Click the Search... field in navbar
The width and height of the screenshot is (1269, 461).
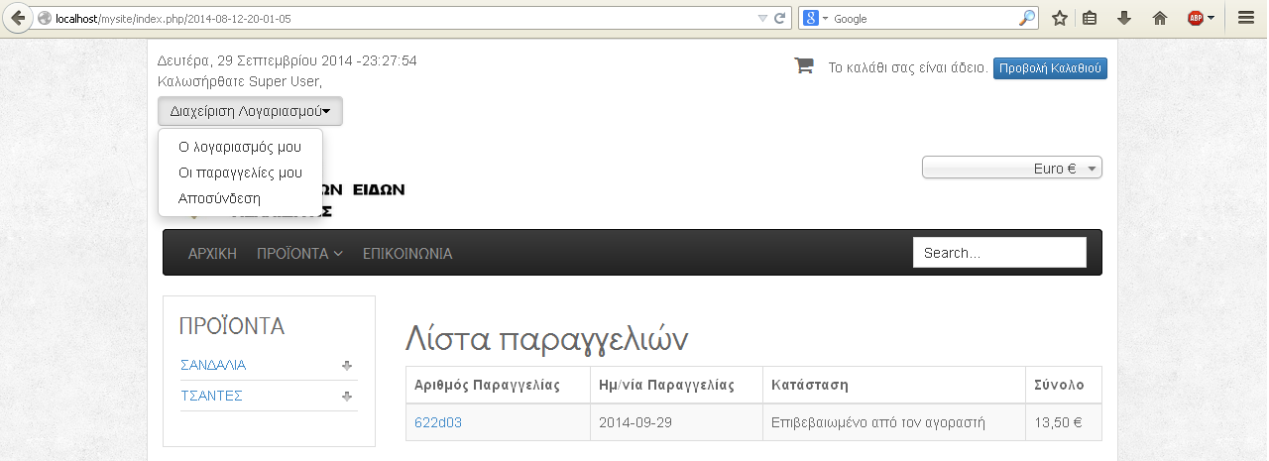coord(1000,253)
